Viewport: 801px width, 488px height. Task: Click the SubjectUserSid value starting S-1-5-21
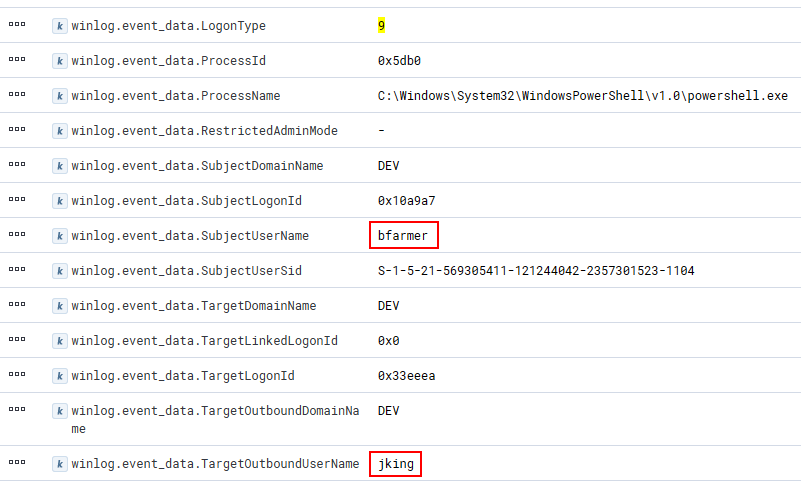[x=535, y=271]
